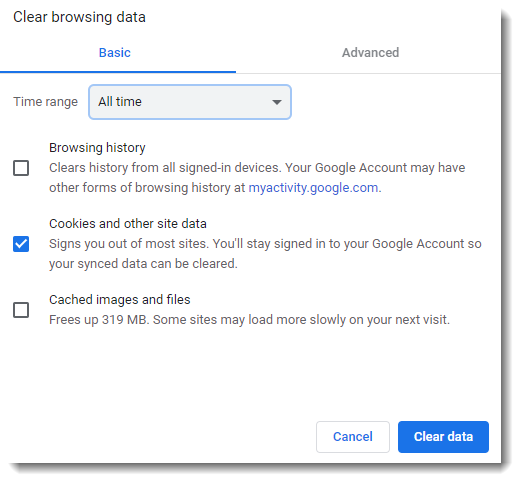Select the Cookies and other site data label

(128, 224)
